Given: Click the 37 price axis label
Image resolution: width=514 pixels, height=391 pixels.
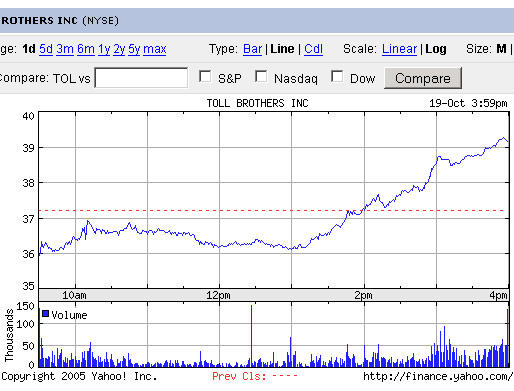Looking at the screenshot, I should click(28, 219).
